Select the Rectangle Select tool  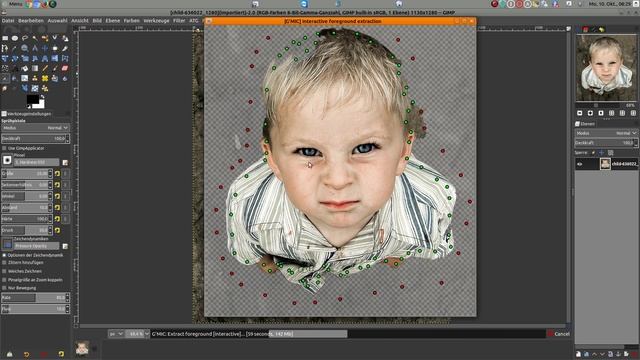coord(5,38)
